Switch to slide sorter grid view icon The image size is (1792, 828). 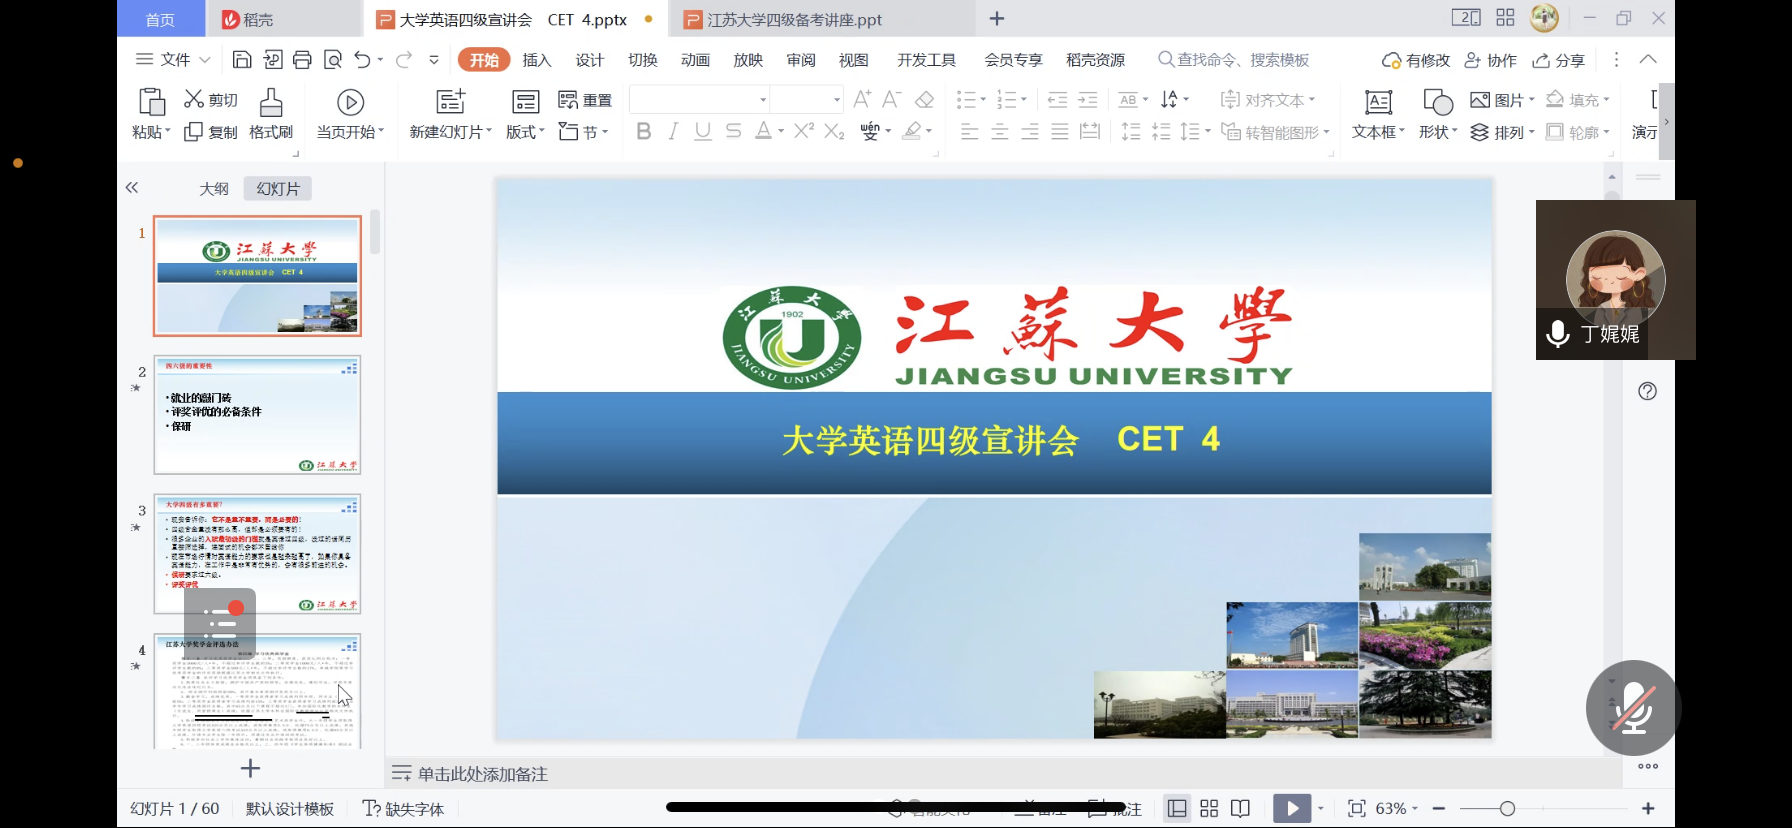coord(1209,808)
